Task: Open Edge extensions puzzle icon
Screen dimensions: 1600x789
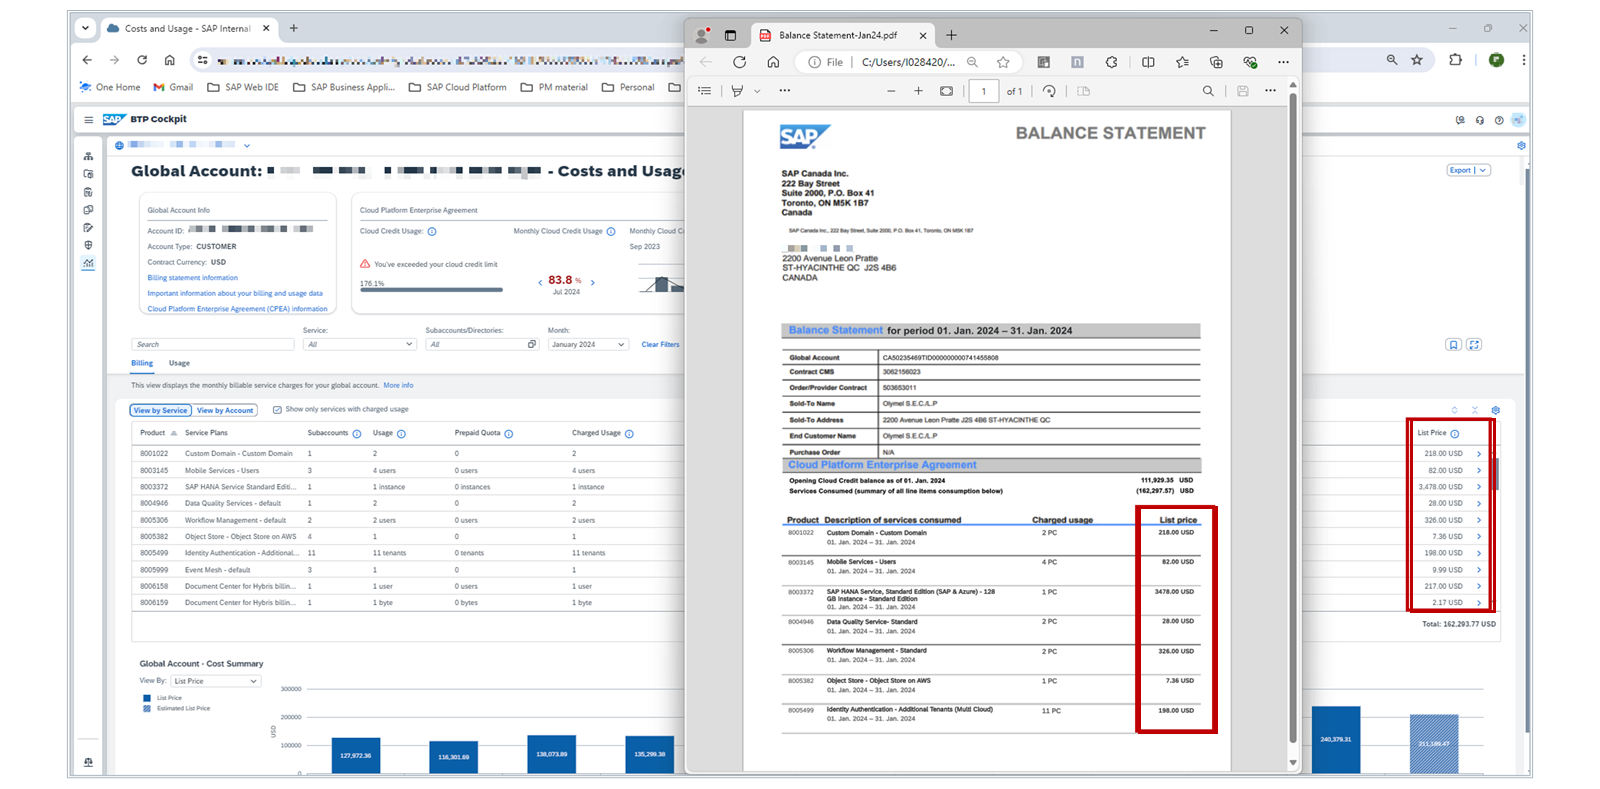Action: point(1111,62)
